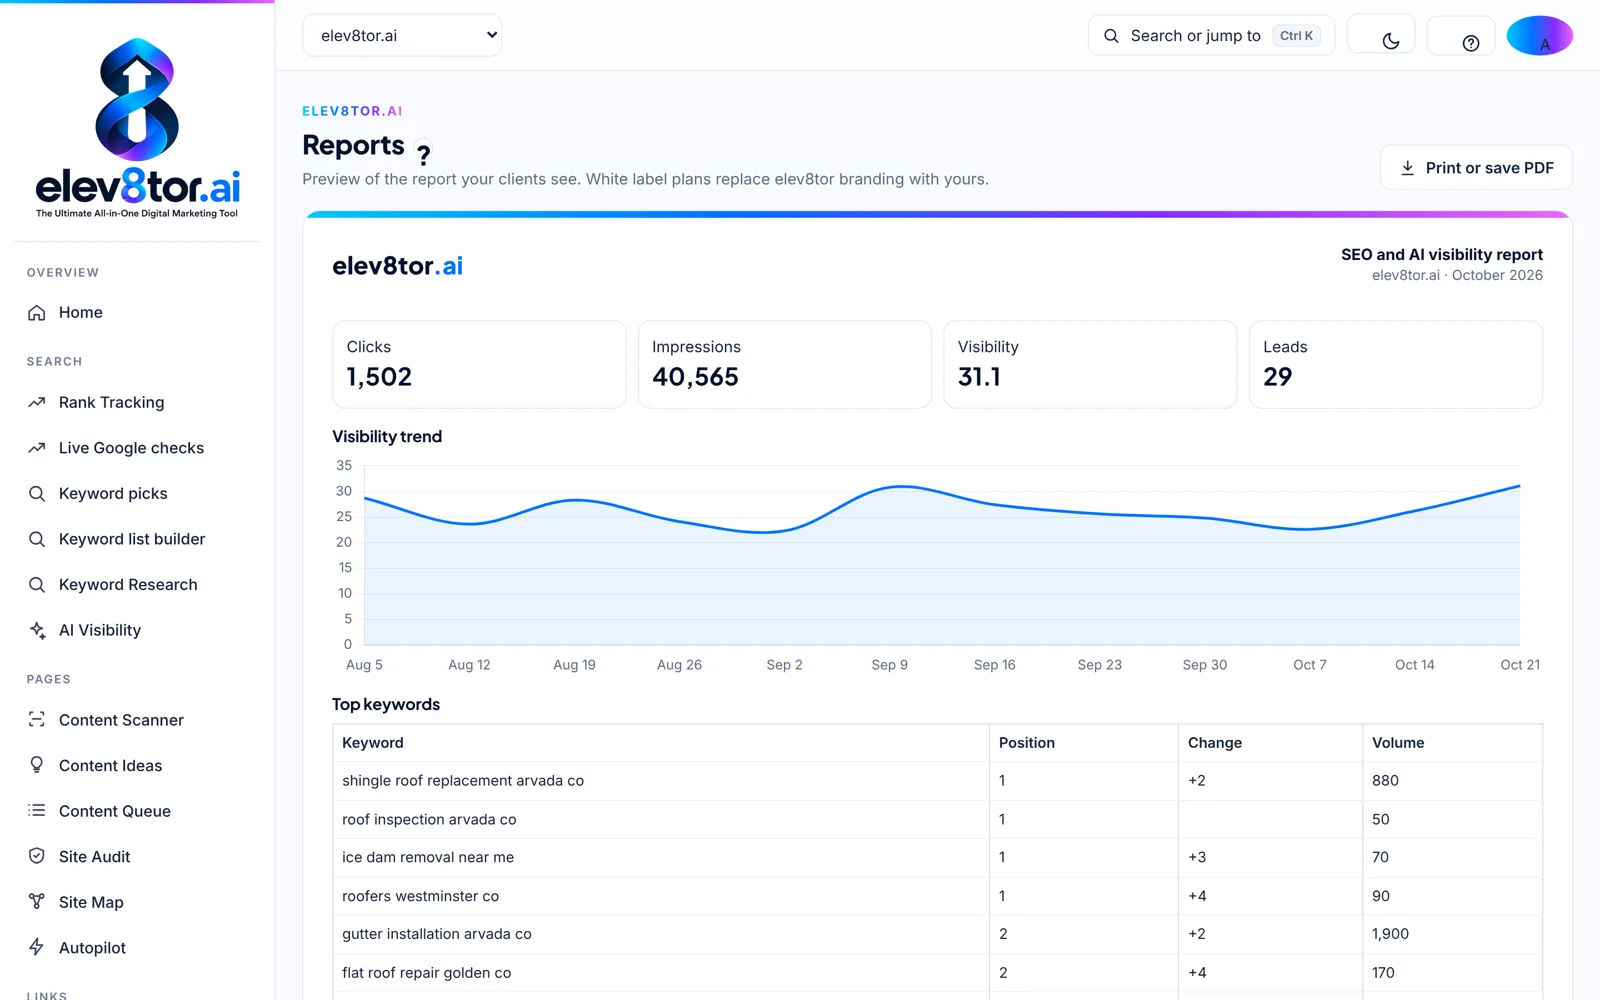The width and height of the screenshot is (1600, 1000).
Task: Click the Content Scanner scan icon
Action: (x=37, y=720)
